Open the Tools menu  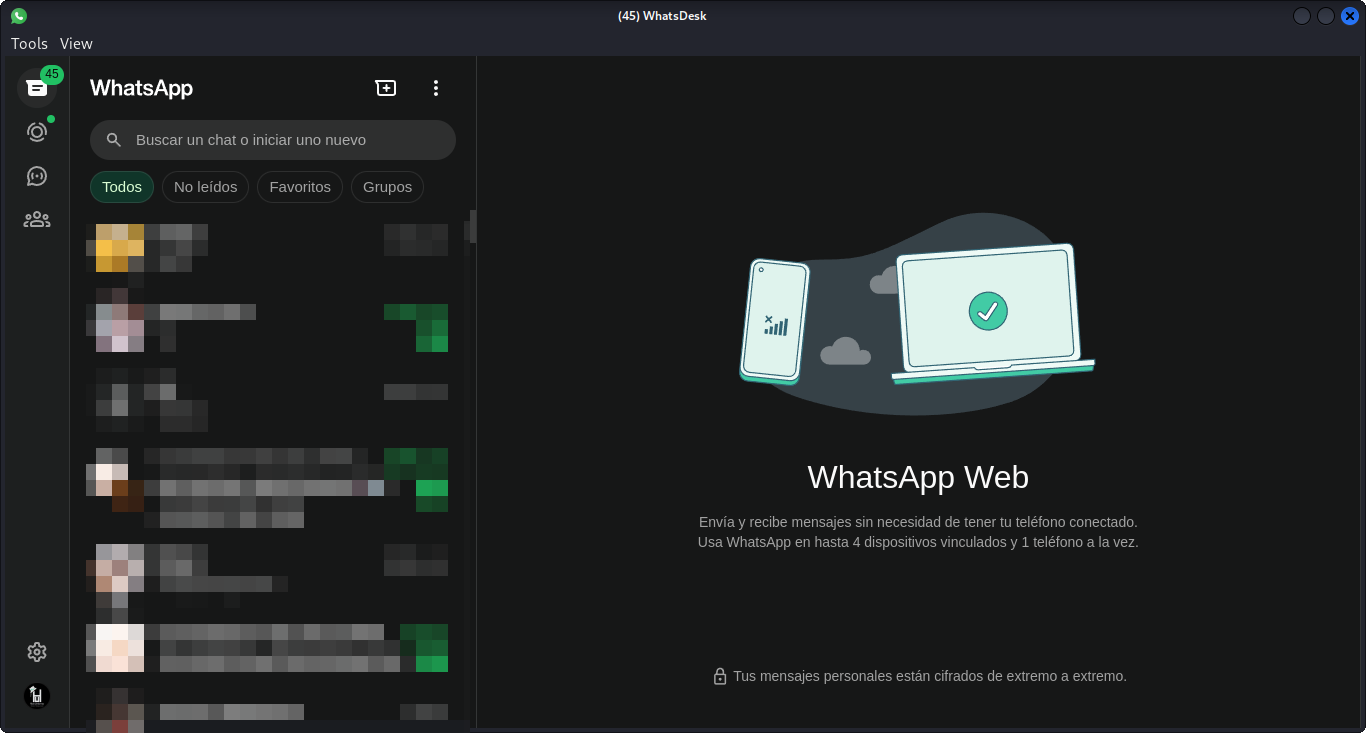29,44
